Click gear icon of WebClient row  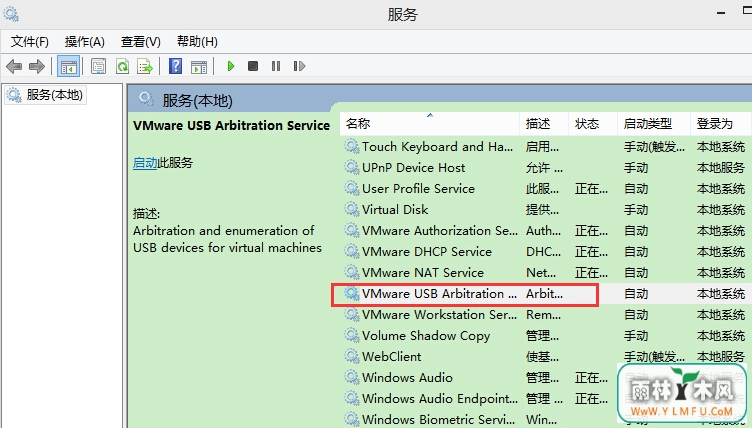coord(352,357)
